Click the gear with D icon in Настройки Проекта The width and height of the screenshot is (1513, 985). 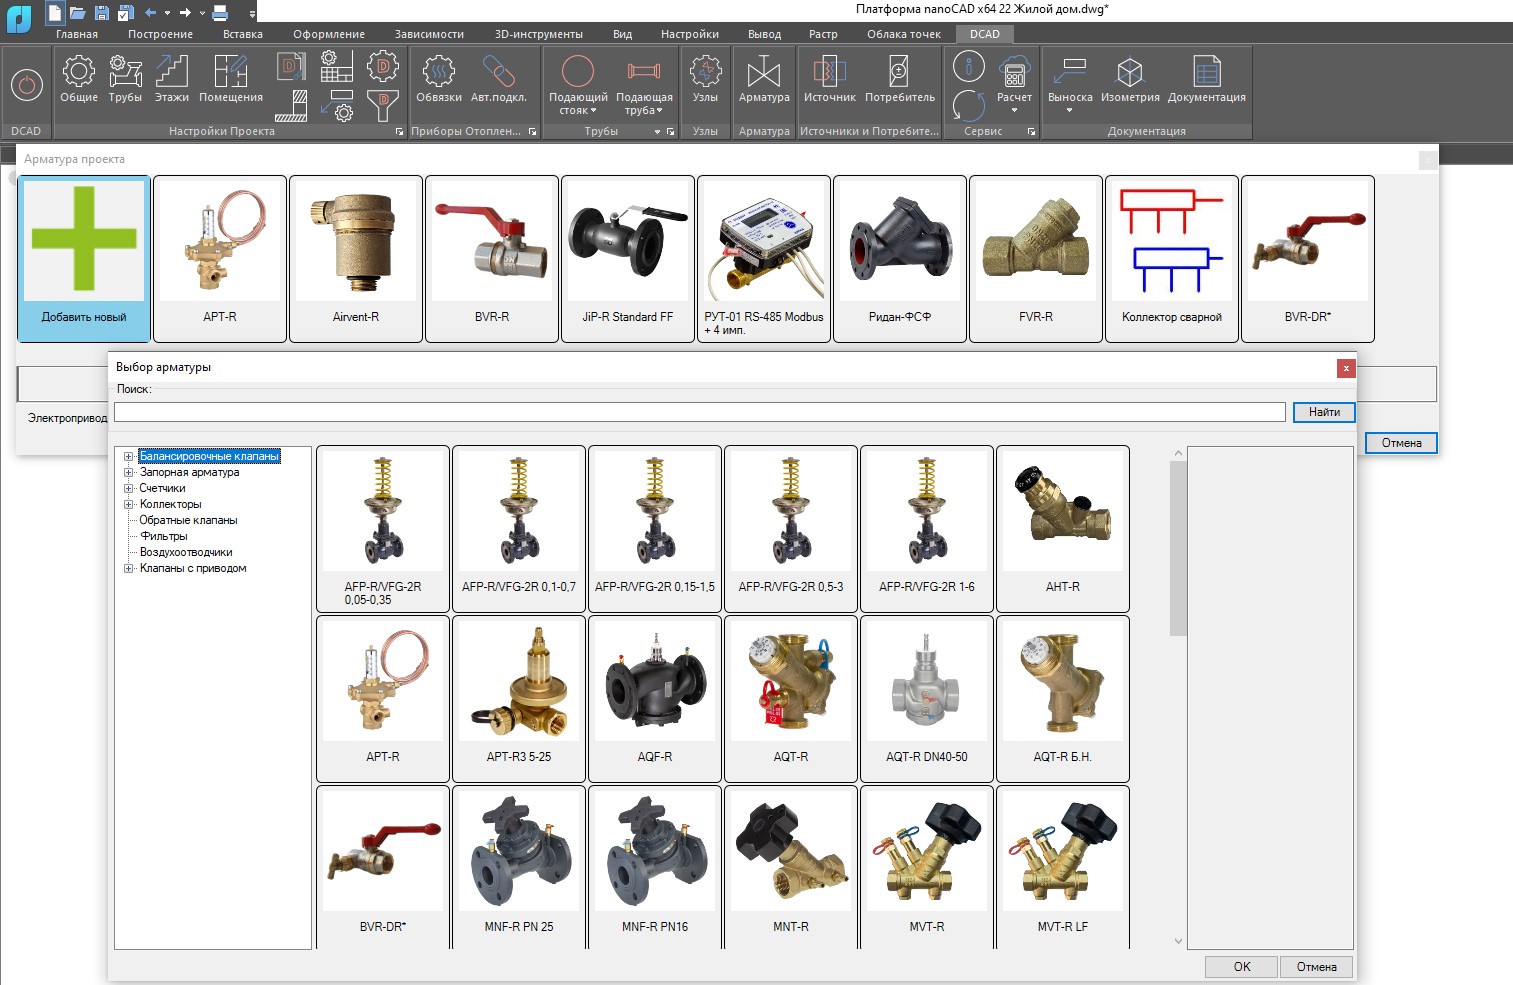point(382,67)
